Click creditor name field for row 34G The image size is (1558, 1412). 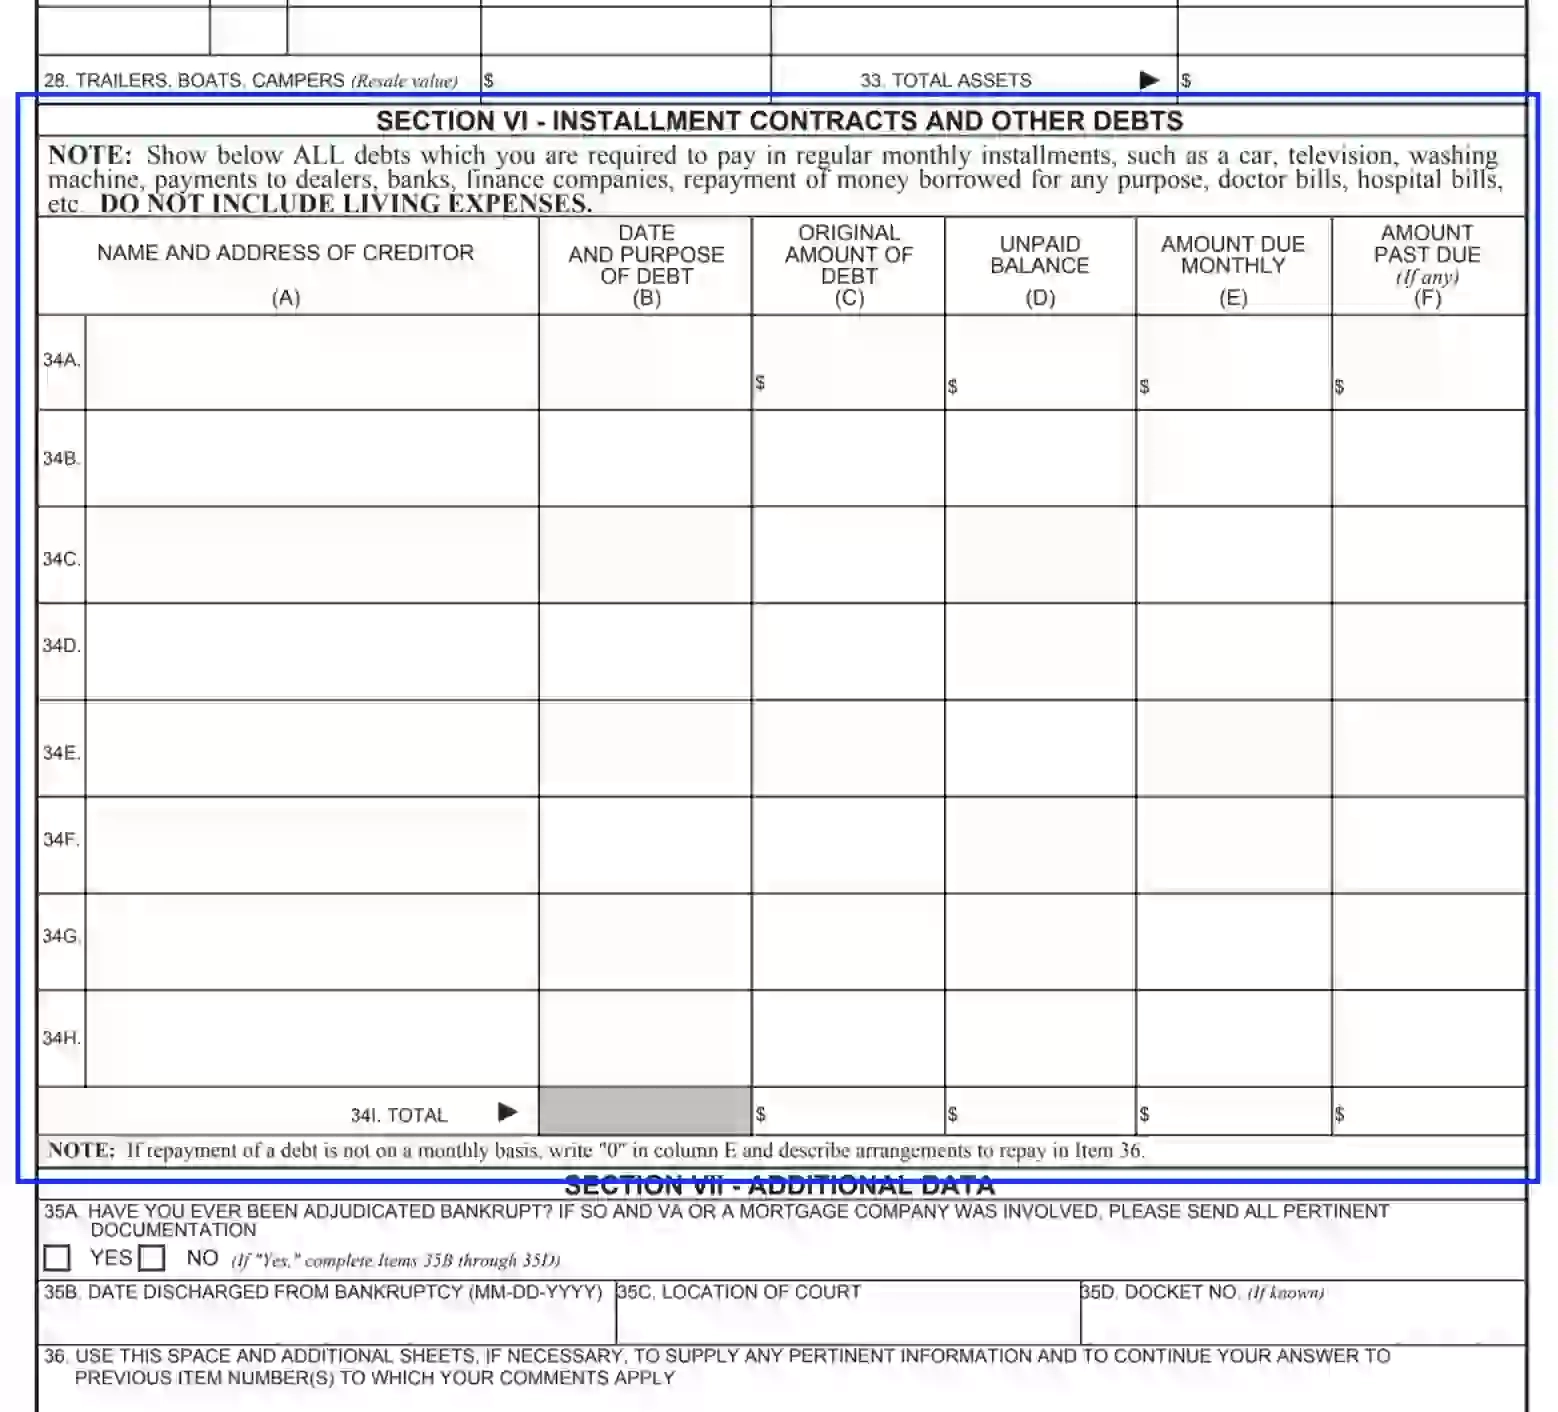point(312,942)
